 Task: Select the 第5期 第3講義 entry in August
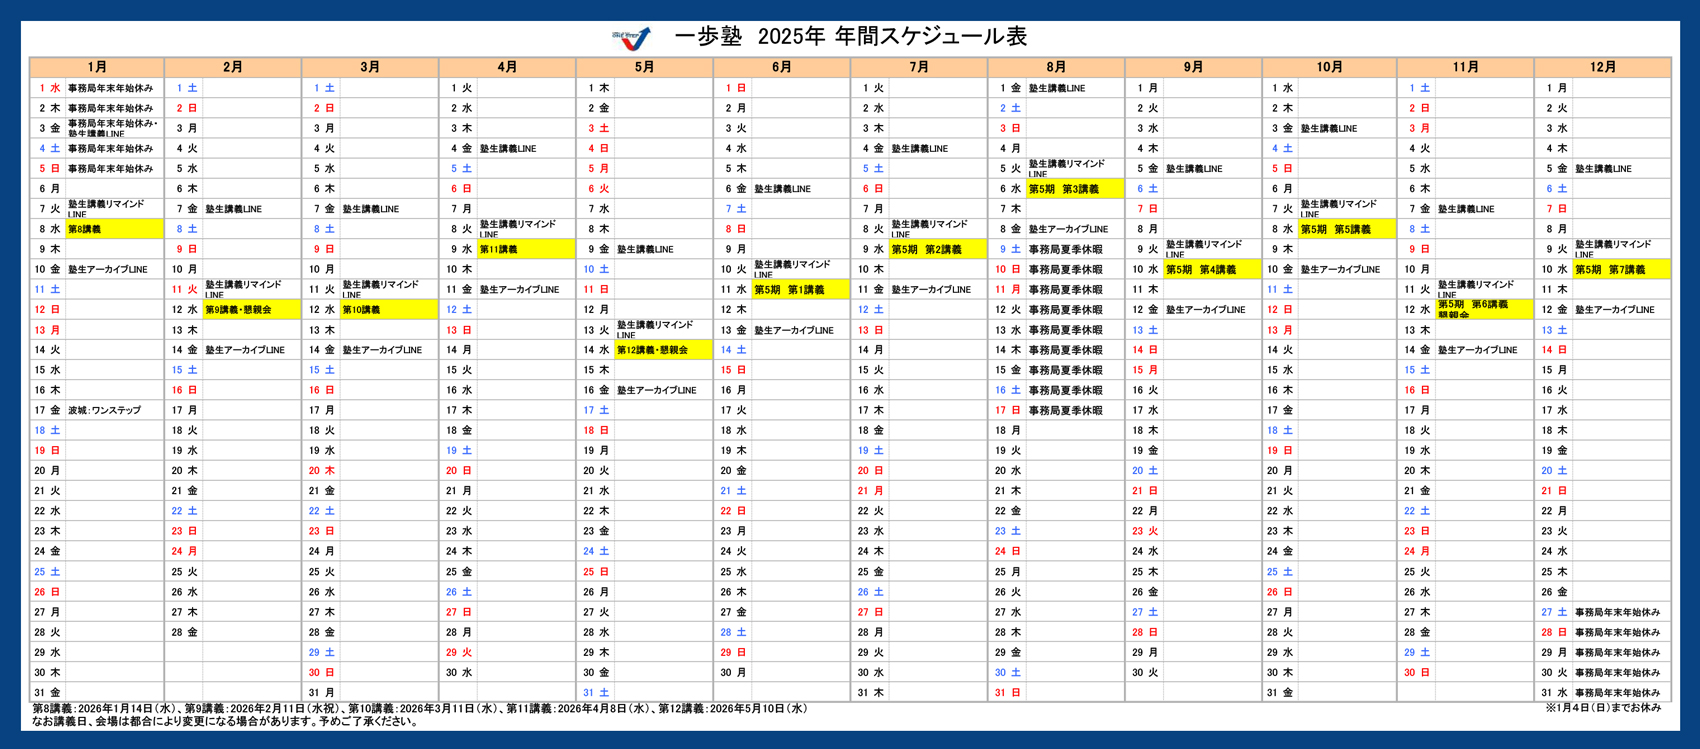point(1074,189)
